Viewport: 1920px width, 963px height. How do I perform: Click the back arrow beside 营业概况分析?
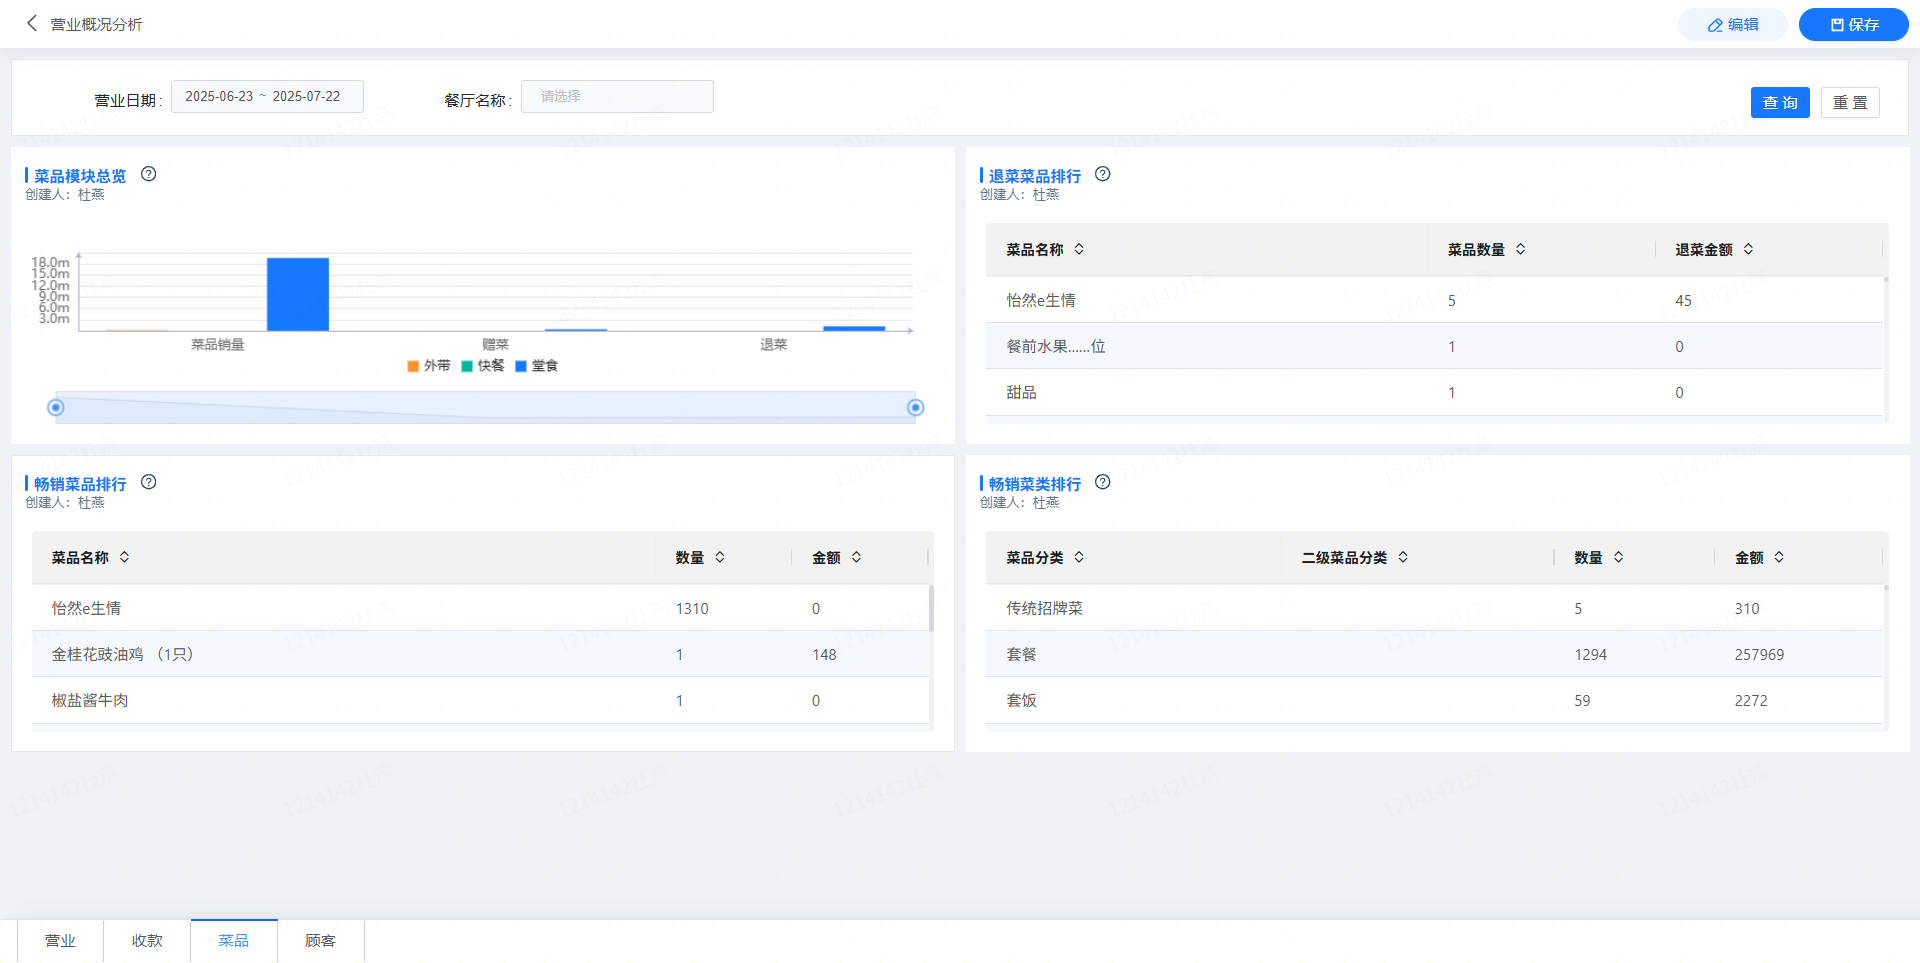pyautogui.click(x=32, y=23)
